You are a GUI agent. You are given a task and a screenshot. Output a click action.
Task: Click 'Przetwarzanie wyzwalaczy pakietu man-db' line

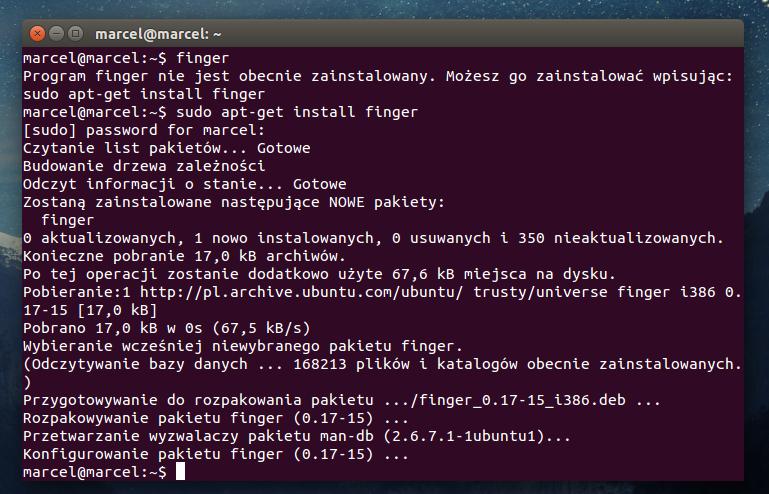tap(297, 436)
